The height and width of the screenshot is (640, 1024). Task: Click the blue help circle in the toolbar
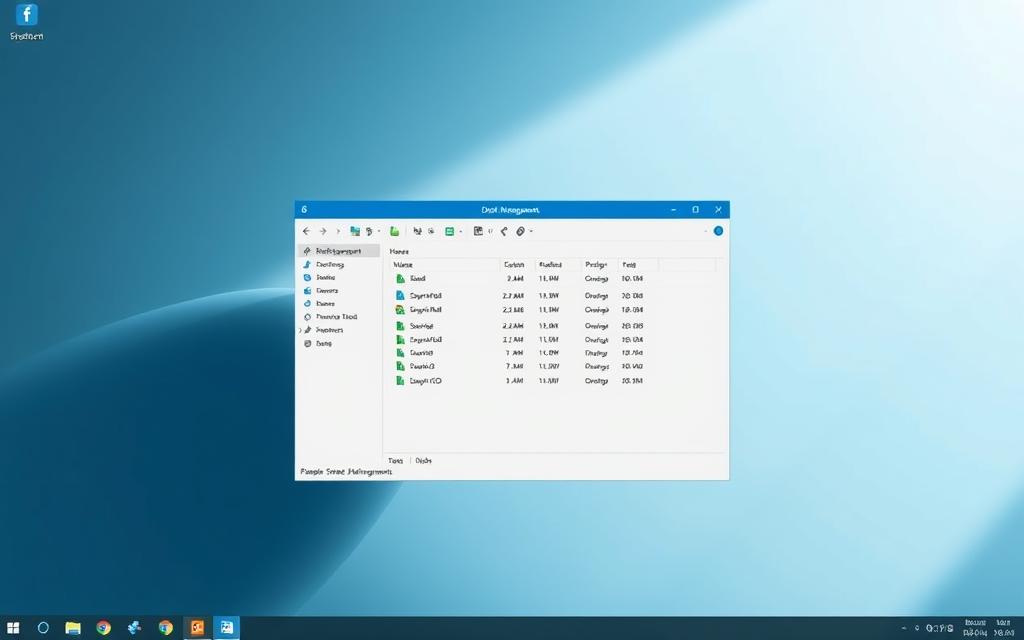point(718,231)
